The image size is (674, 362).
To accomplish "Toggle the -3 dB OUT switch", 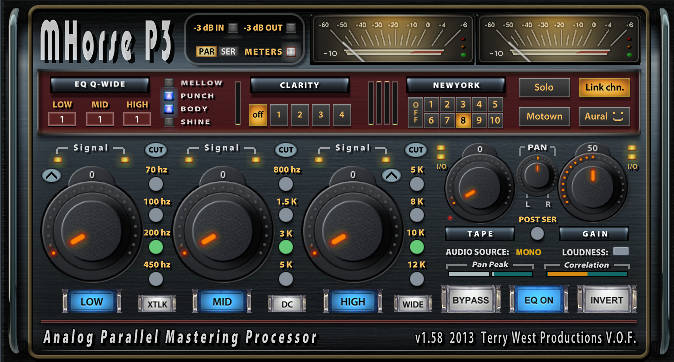I will pyautogui.click(x=291, y=28).
